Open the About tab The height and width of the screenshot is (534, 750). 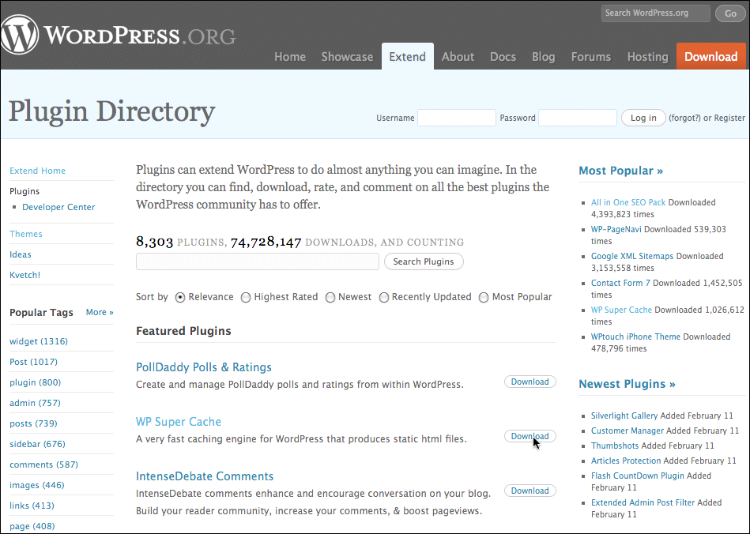(458, 57)
